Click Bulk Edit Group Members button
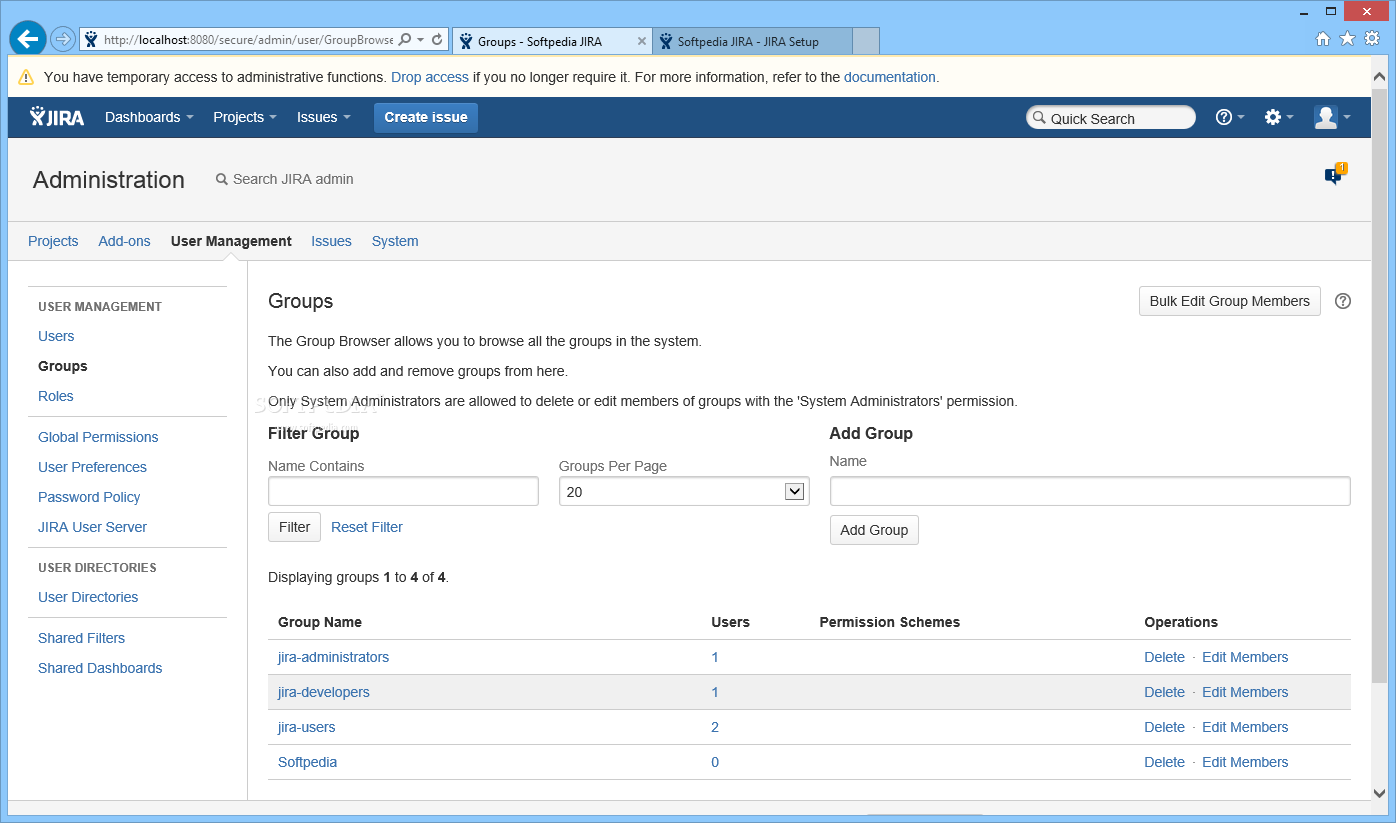Viewport: 1396px width, 823px height. [1229, 301]
